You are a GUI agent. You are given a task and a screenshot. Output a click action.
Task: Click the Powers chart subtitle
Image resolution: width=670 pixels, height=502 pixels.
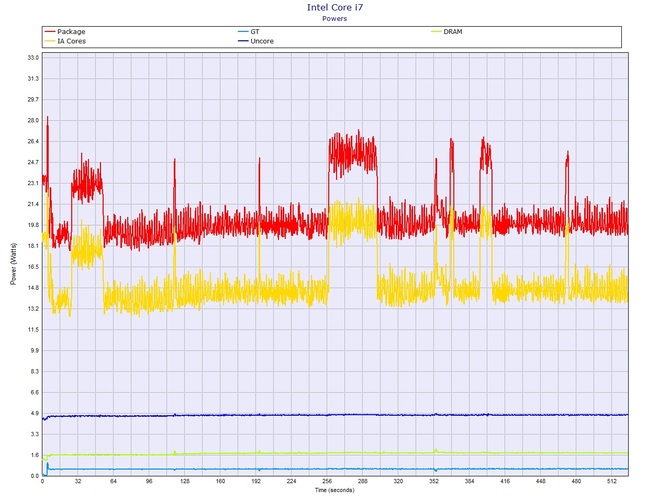(335, 19)
